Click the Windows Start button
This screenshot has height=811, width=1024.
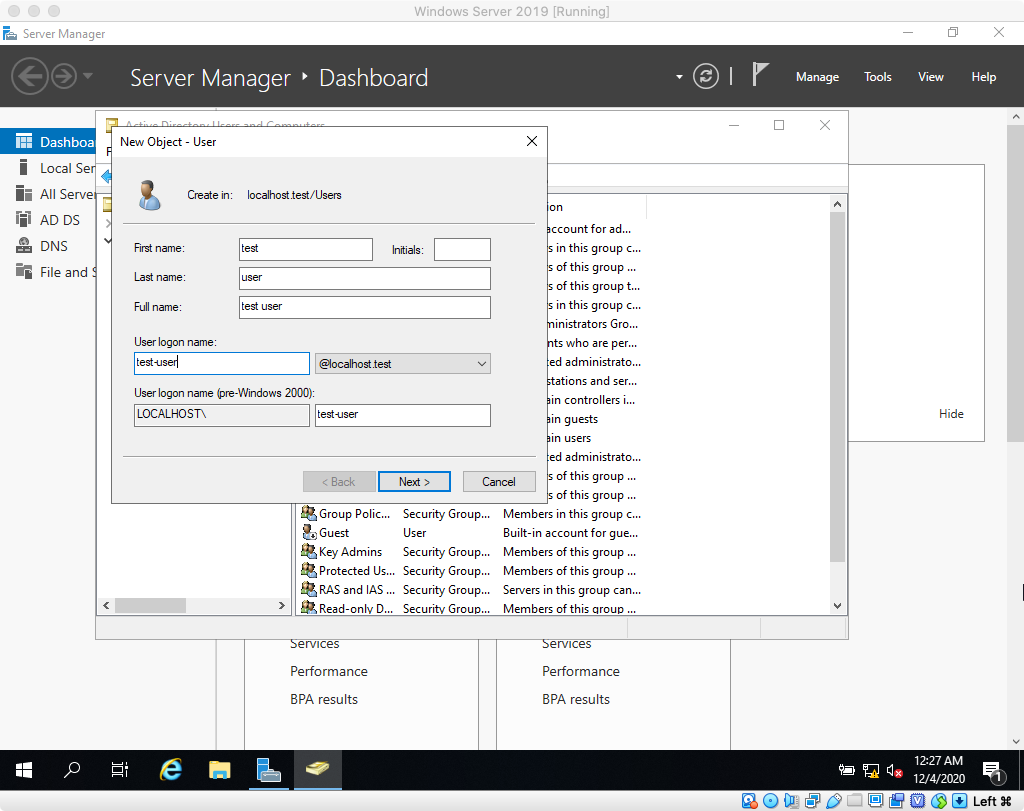pos(24,770)
